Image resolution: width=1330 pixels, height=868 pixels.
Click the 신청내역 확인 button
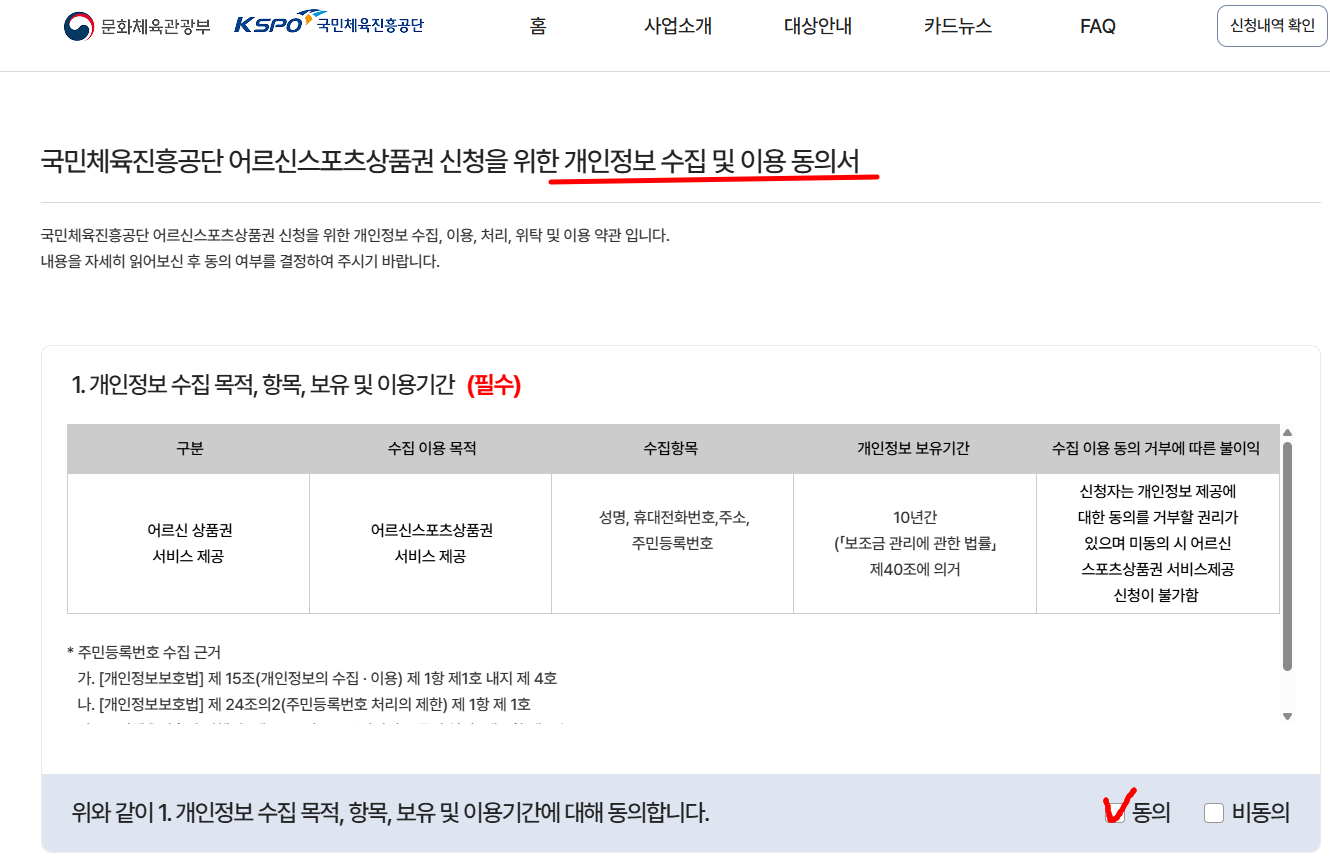tap(1272, 26)
